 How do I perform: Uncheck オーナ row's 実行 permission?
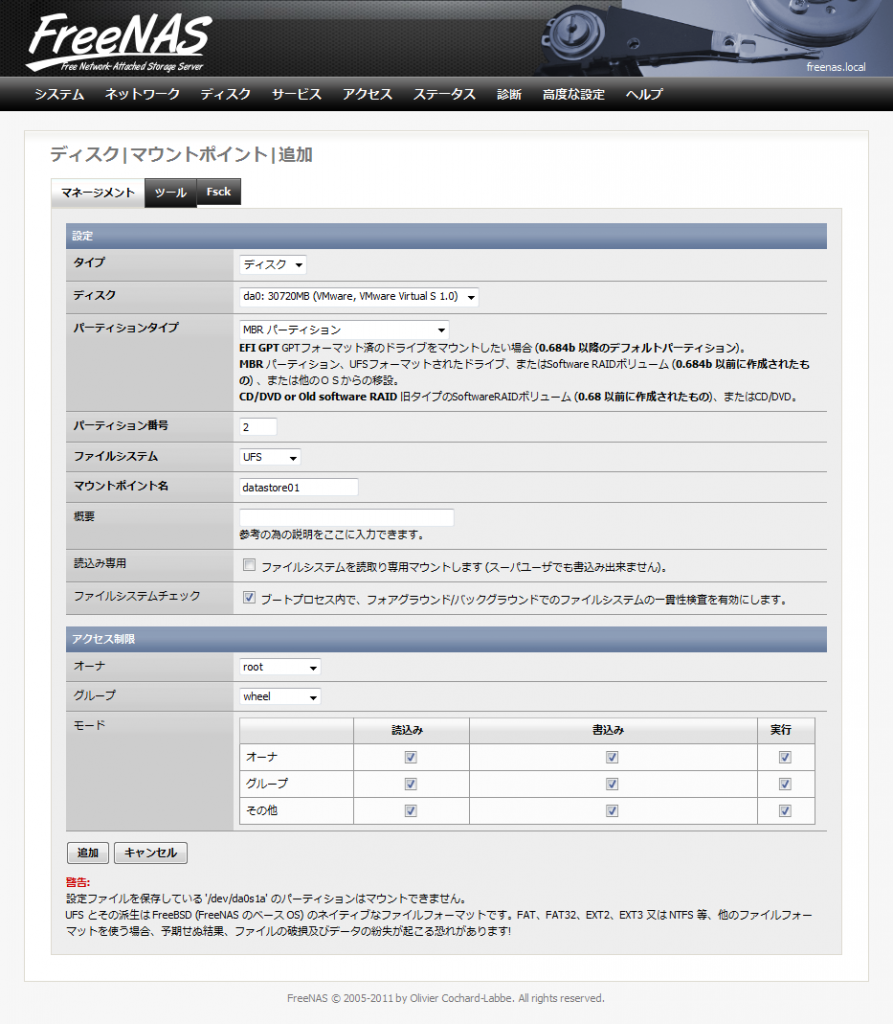(785, 757)
